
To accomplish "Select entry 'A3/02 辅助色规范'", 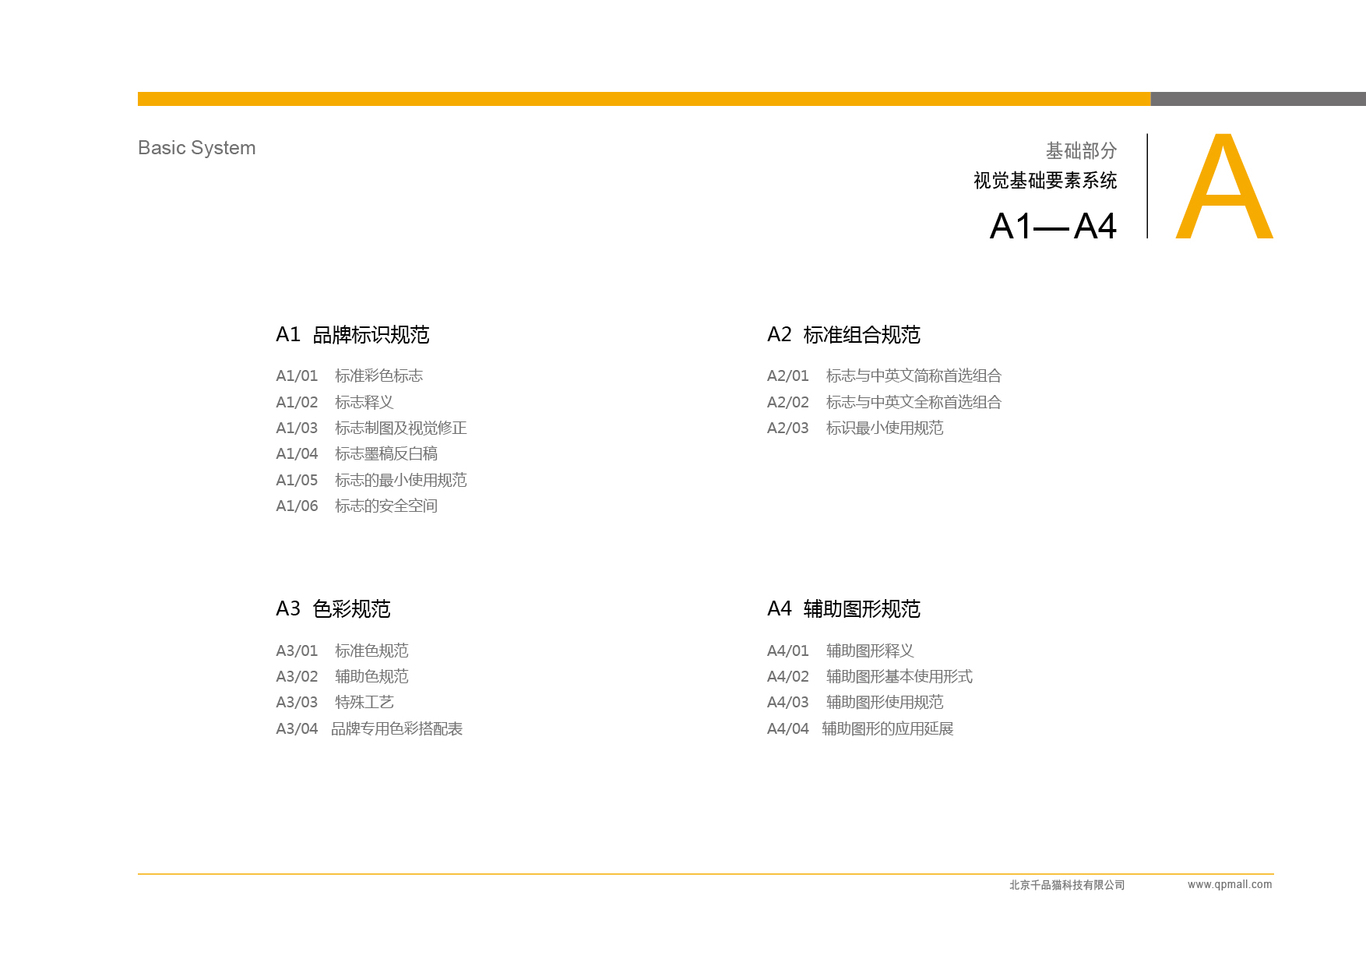I will [x=343, y=677].
